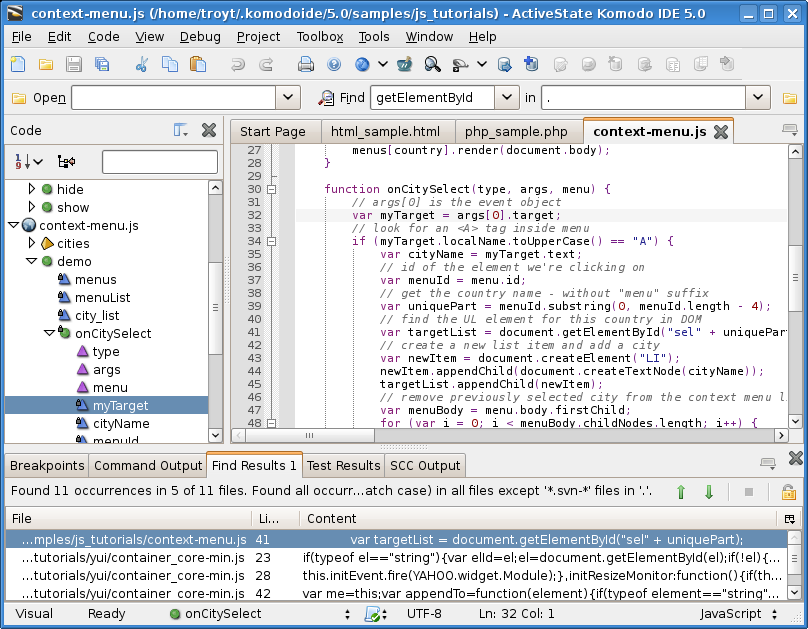The height and width of the screenshot is (629, 808).
Task: Open the View menu
Action: [x=149, y=36]
